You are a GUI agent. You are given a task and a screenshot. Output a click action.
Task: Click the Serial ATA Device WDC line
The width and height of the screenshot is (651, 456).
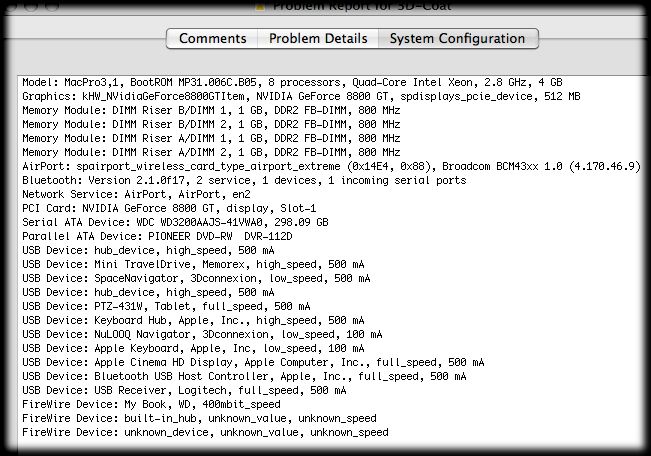175,222
